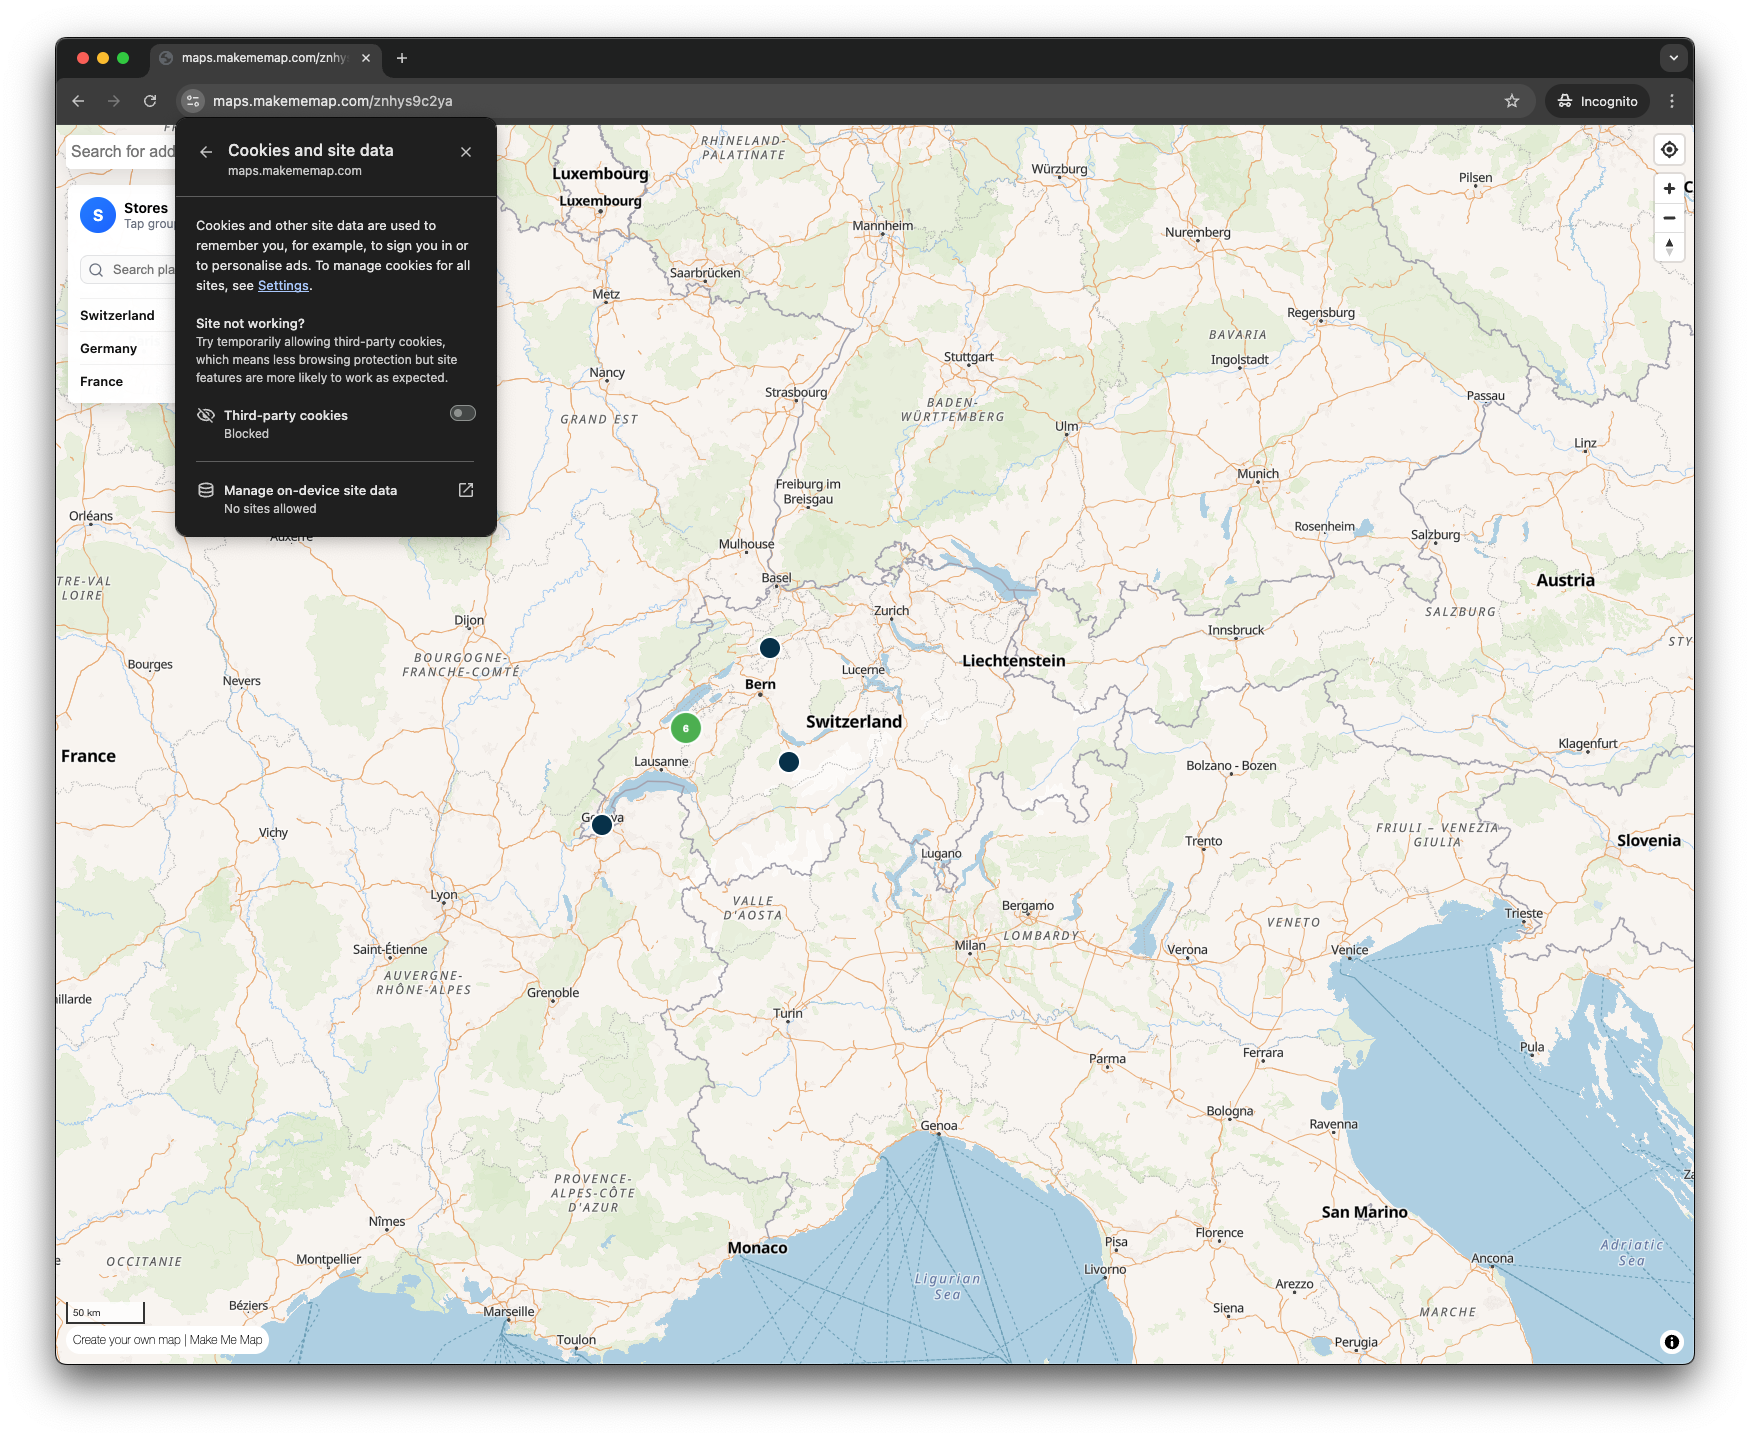The height and width of the screenshot is (1438, 1750).
Task: Click the blue S Stores group icon
Action: [97, 214]
